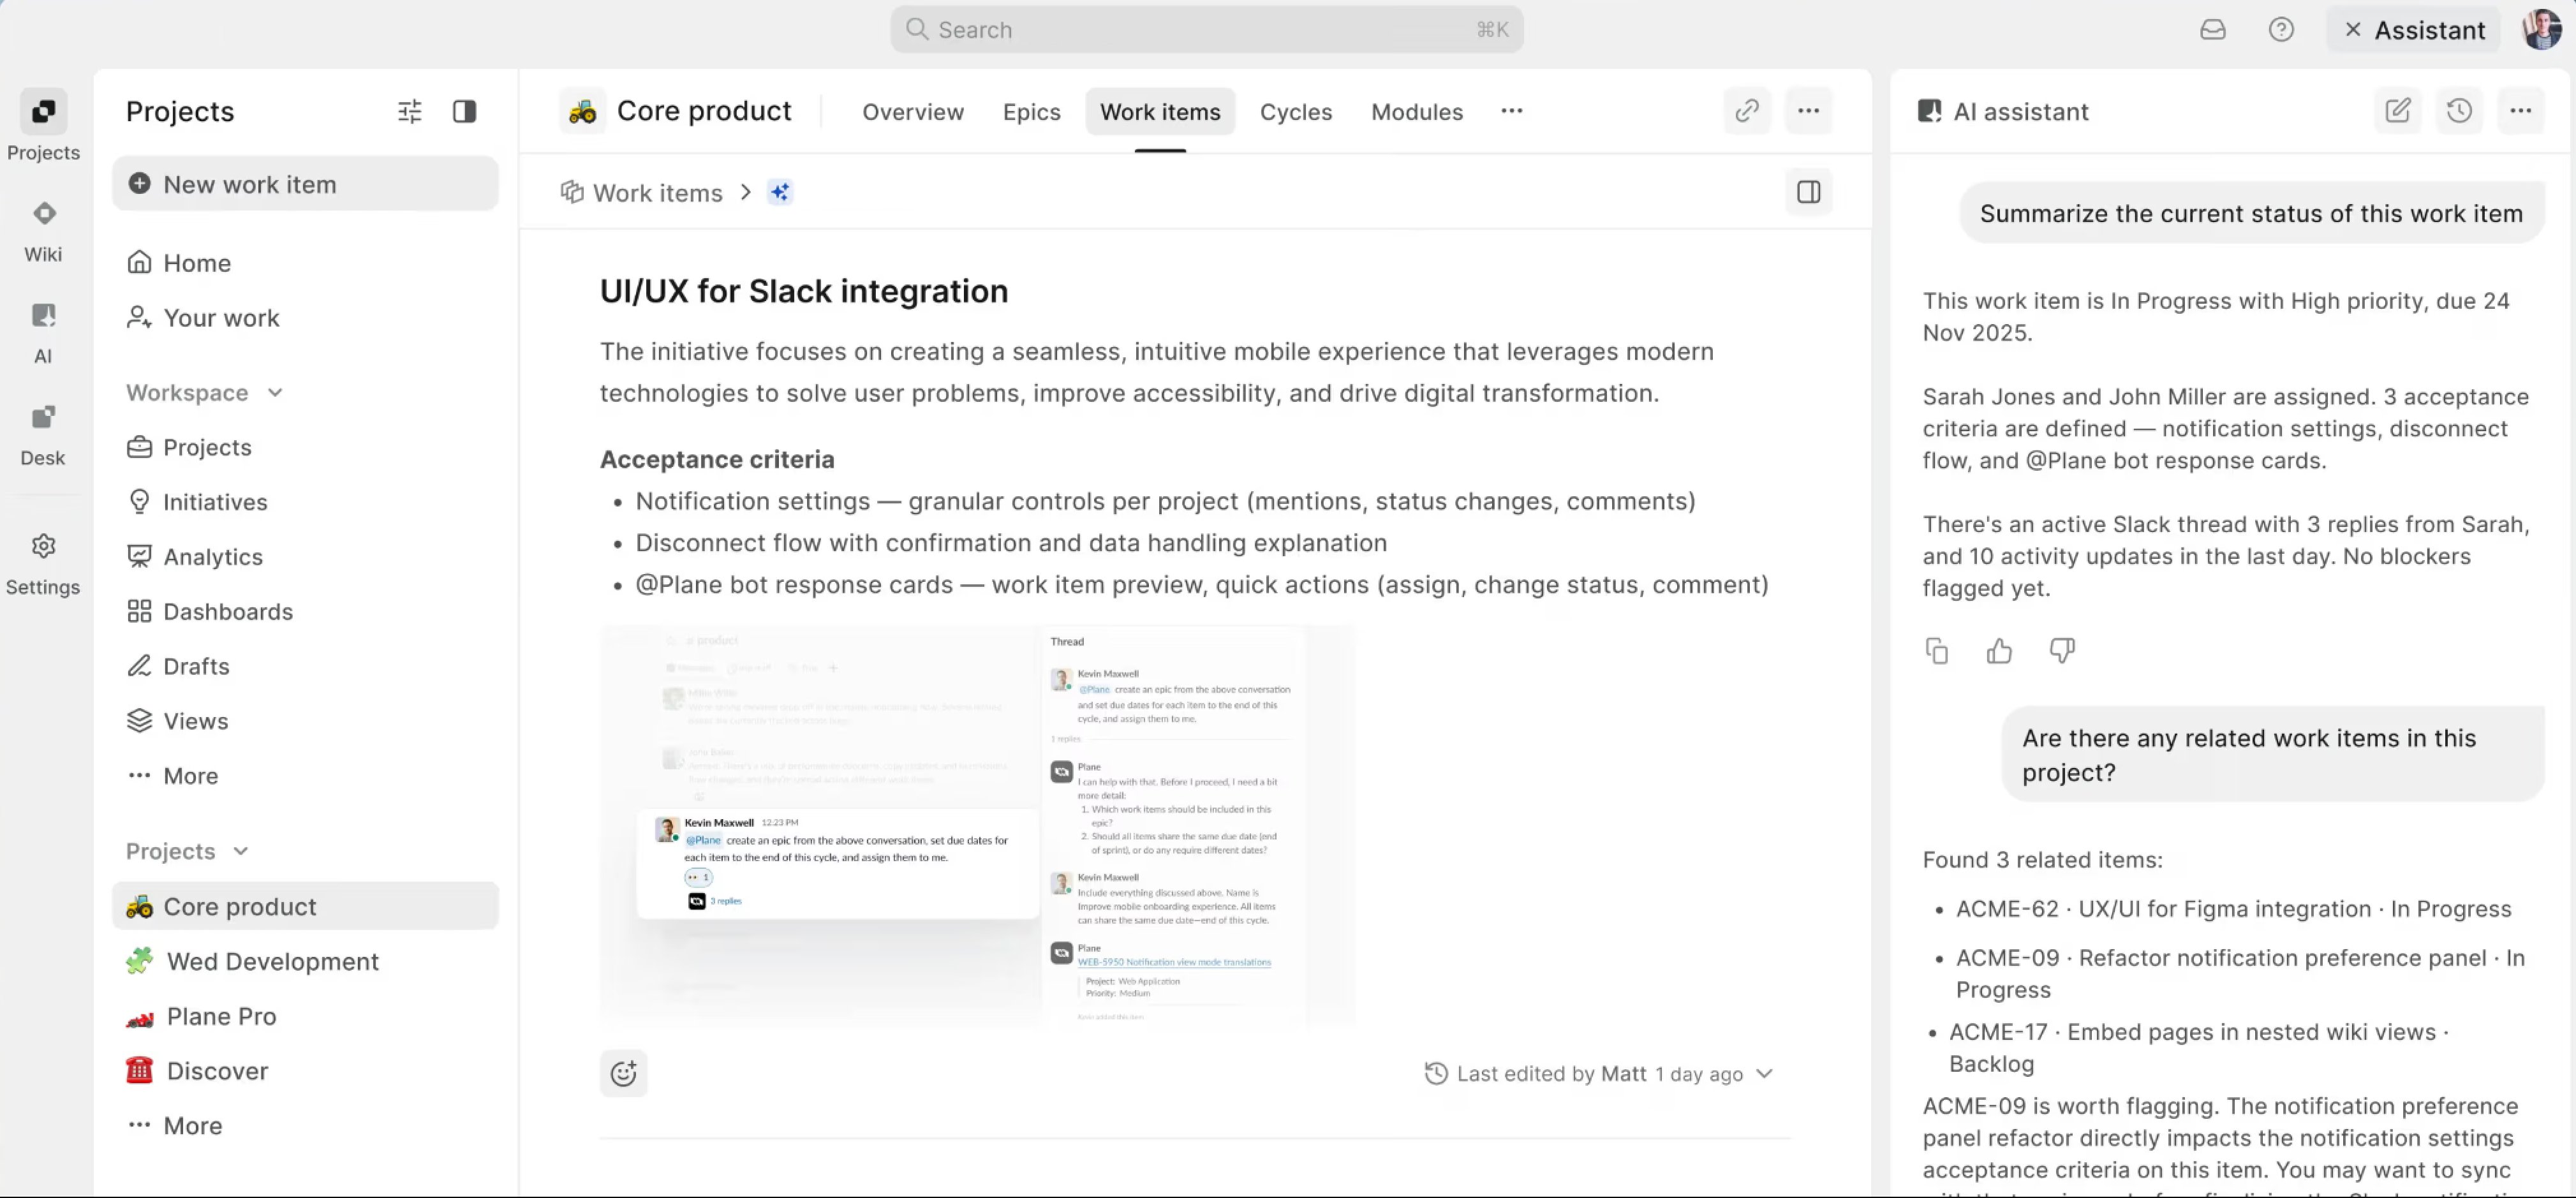The image size is (2576, 1198).
Task: Click ACME-17 Embed pages in nested wiki item
Action: click(x=2199, y=1047)
